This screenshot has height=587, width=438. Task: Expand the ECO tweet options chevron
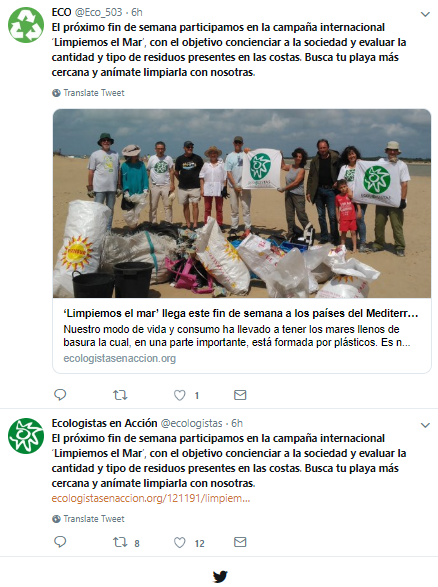point(425,15)
